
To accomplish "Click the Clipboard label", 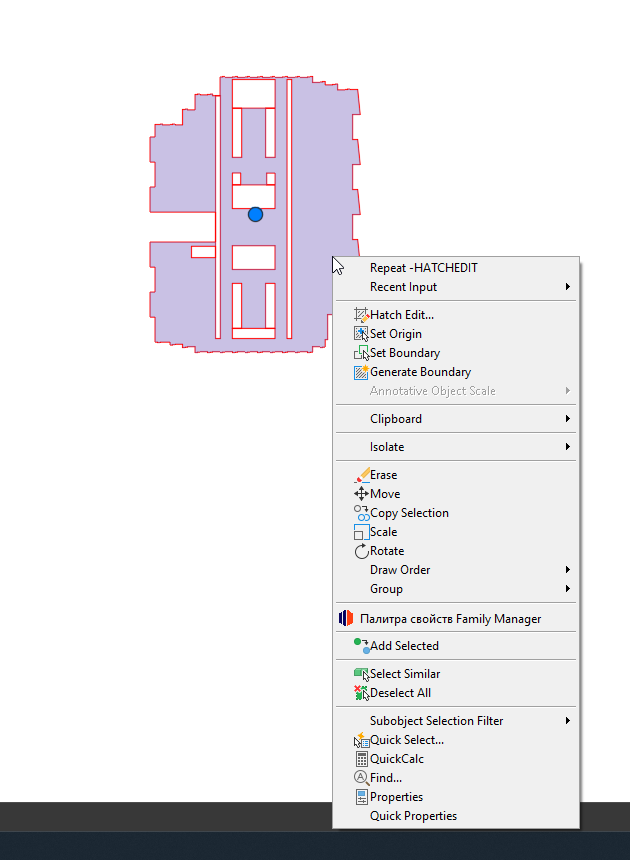I will tap(396, 419).
